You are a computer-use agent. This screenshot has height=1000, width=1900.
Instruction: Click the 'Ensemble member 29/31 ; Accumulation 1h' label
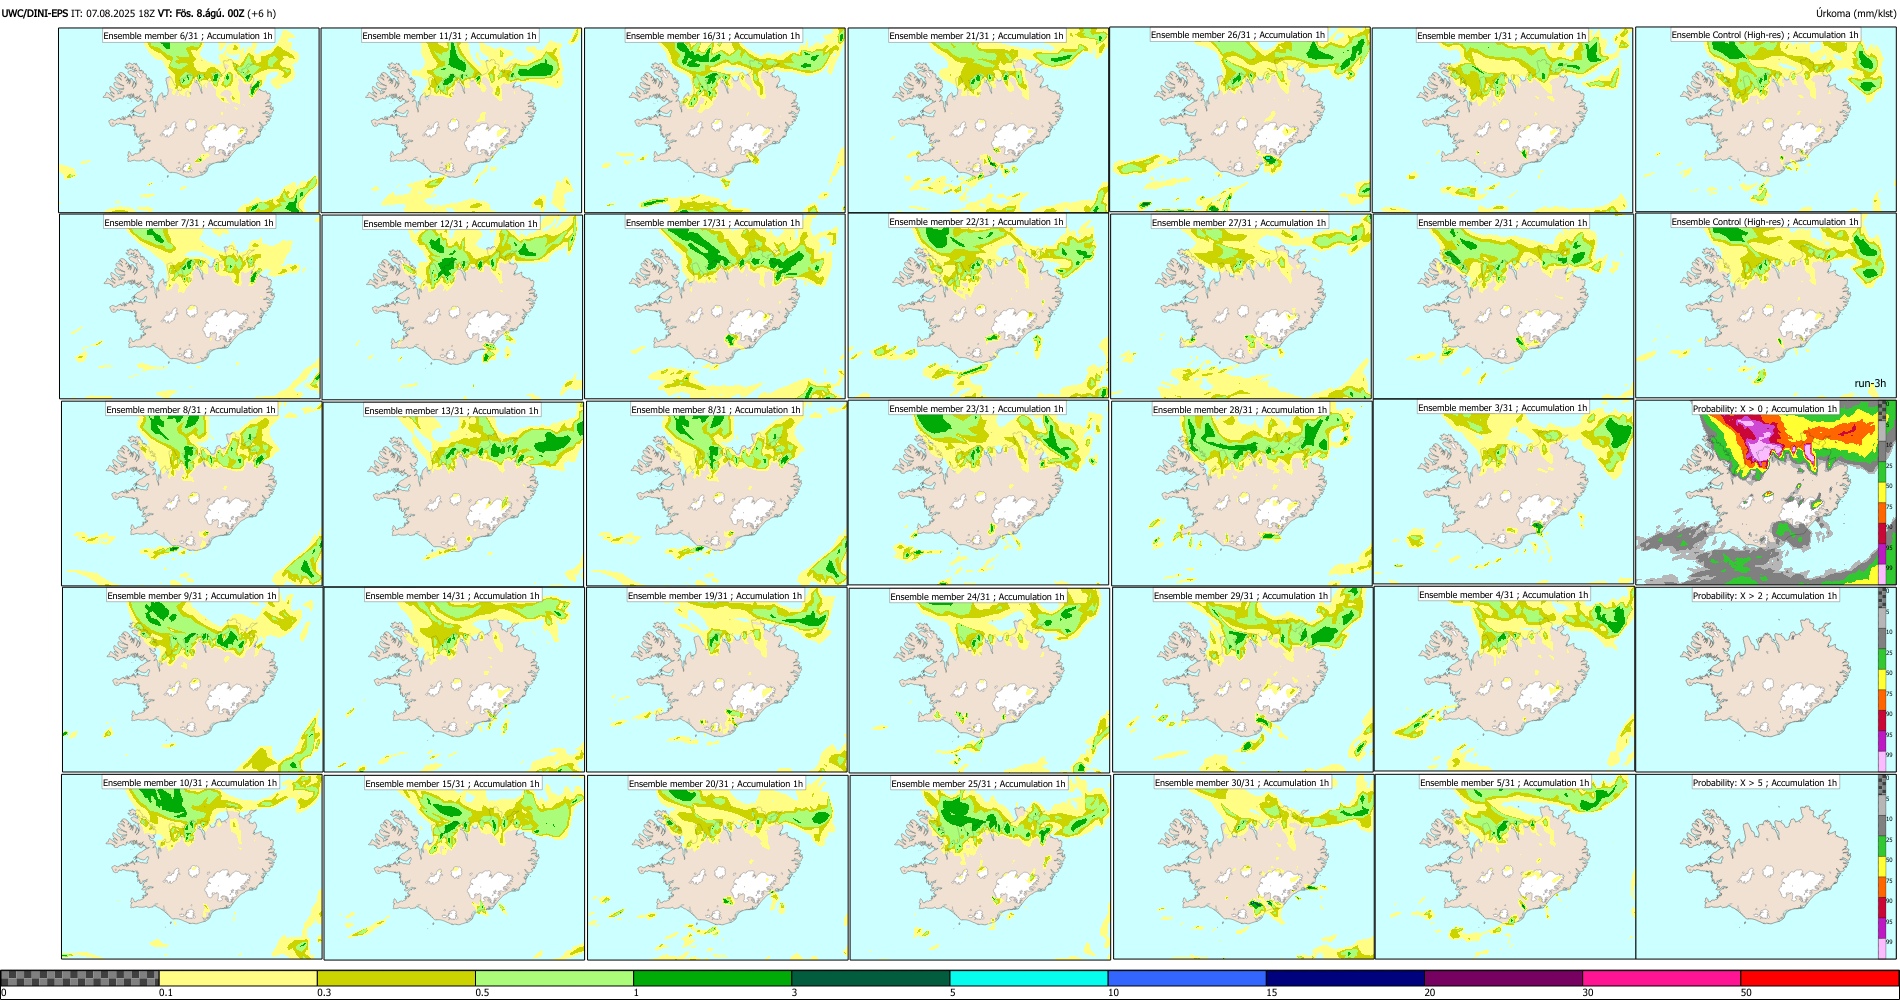point(1241,596)
